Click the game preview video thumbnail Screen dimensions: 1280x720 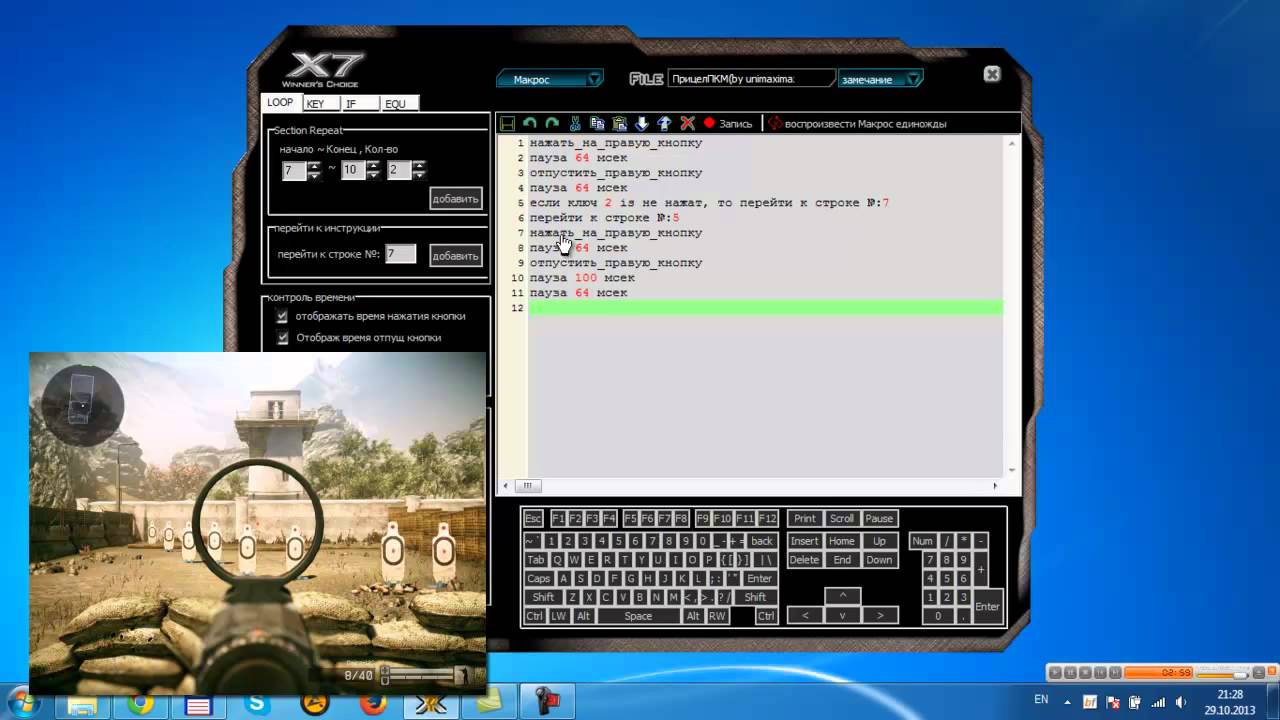point(258,522)
